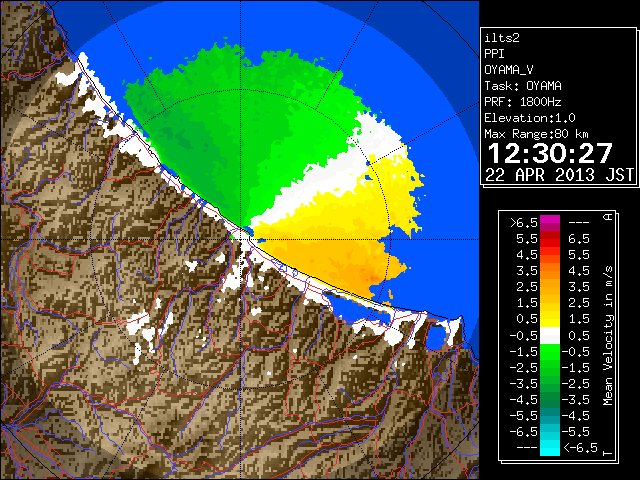The width and height of the screenshot is (640, 480).
Task: Click the '-5.5' label in the legend's right column
Action: [x=576, y=432]
